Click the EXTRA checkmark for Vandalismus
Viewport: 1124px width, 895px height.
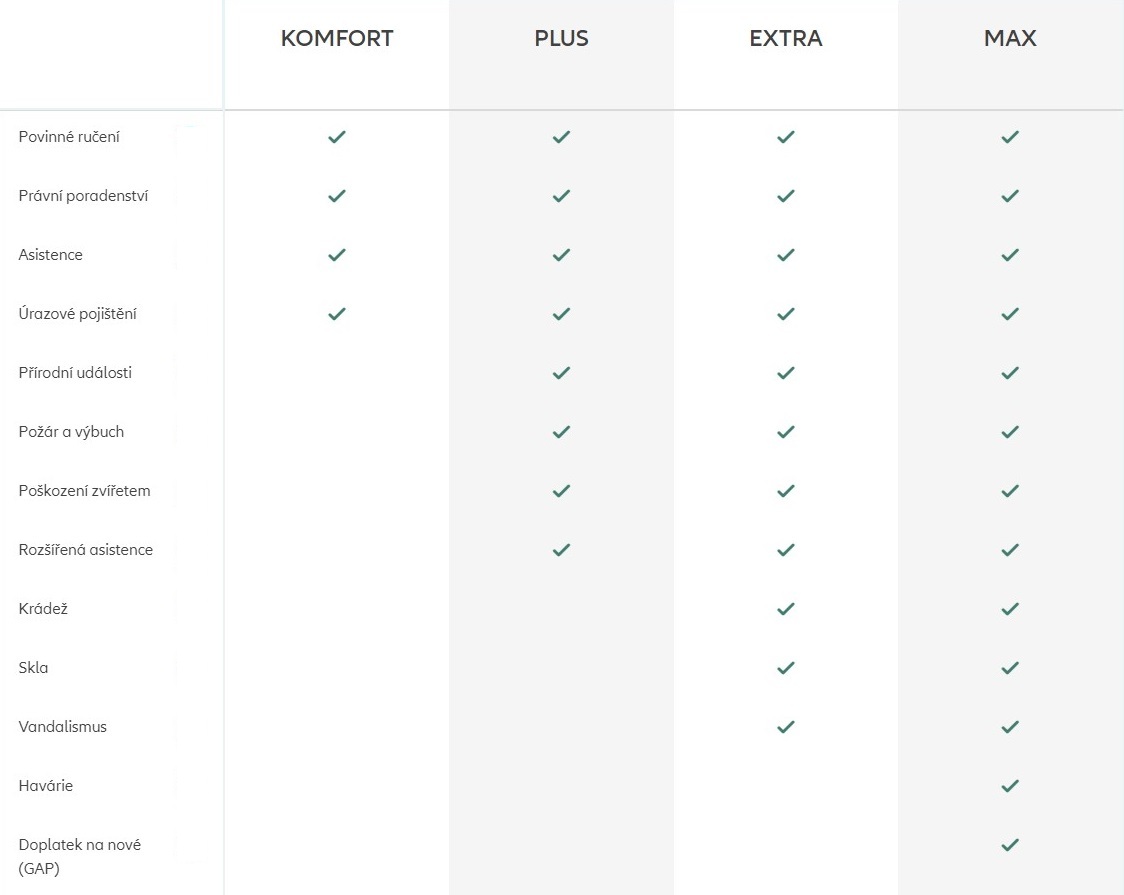pyautogui.click(x=786, y=727)
